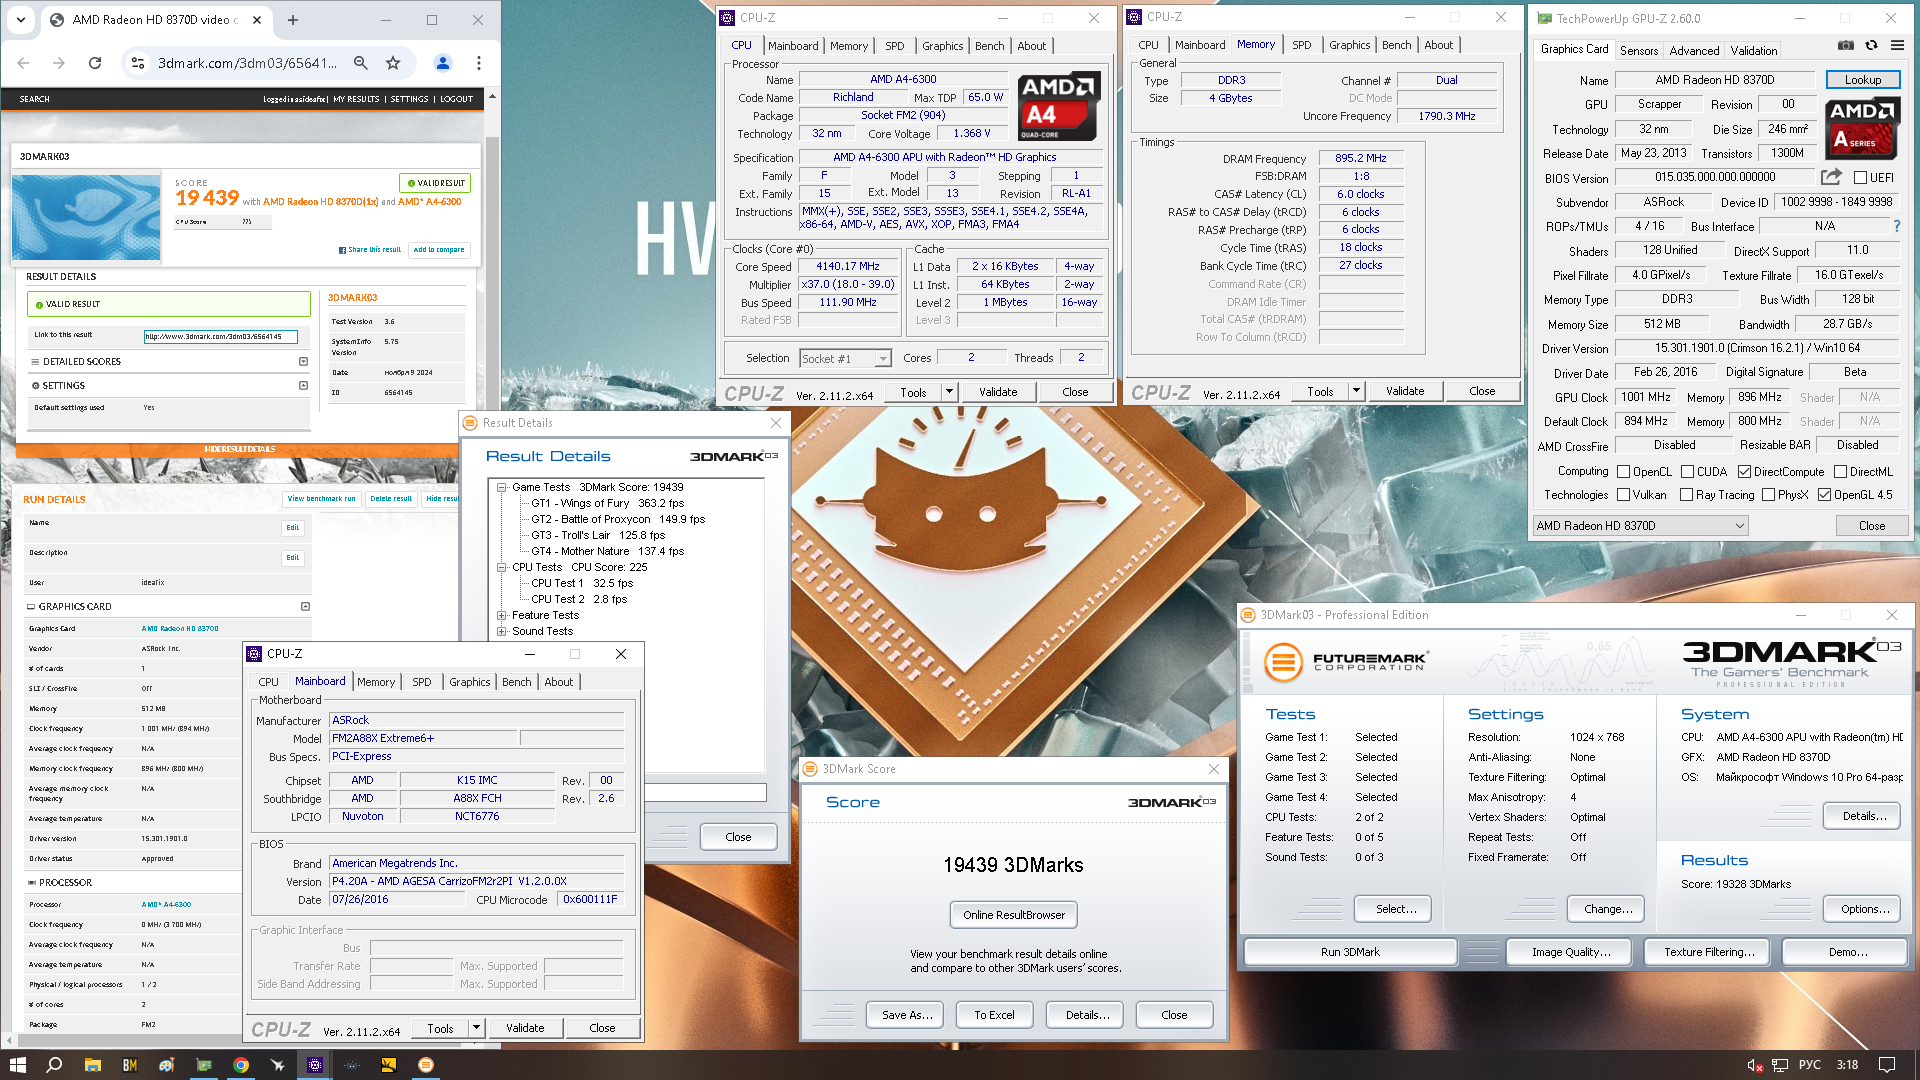Click the Bus Interface question mark in GPU-Z
Viewport: 1920px width, 1080px height.
tap(1897, 226)
